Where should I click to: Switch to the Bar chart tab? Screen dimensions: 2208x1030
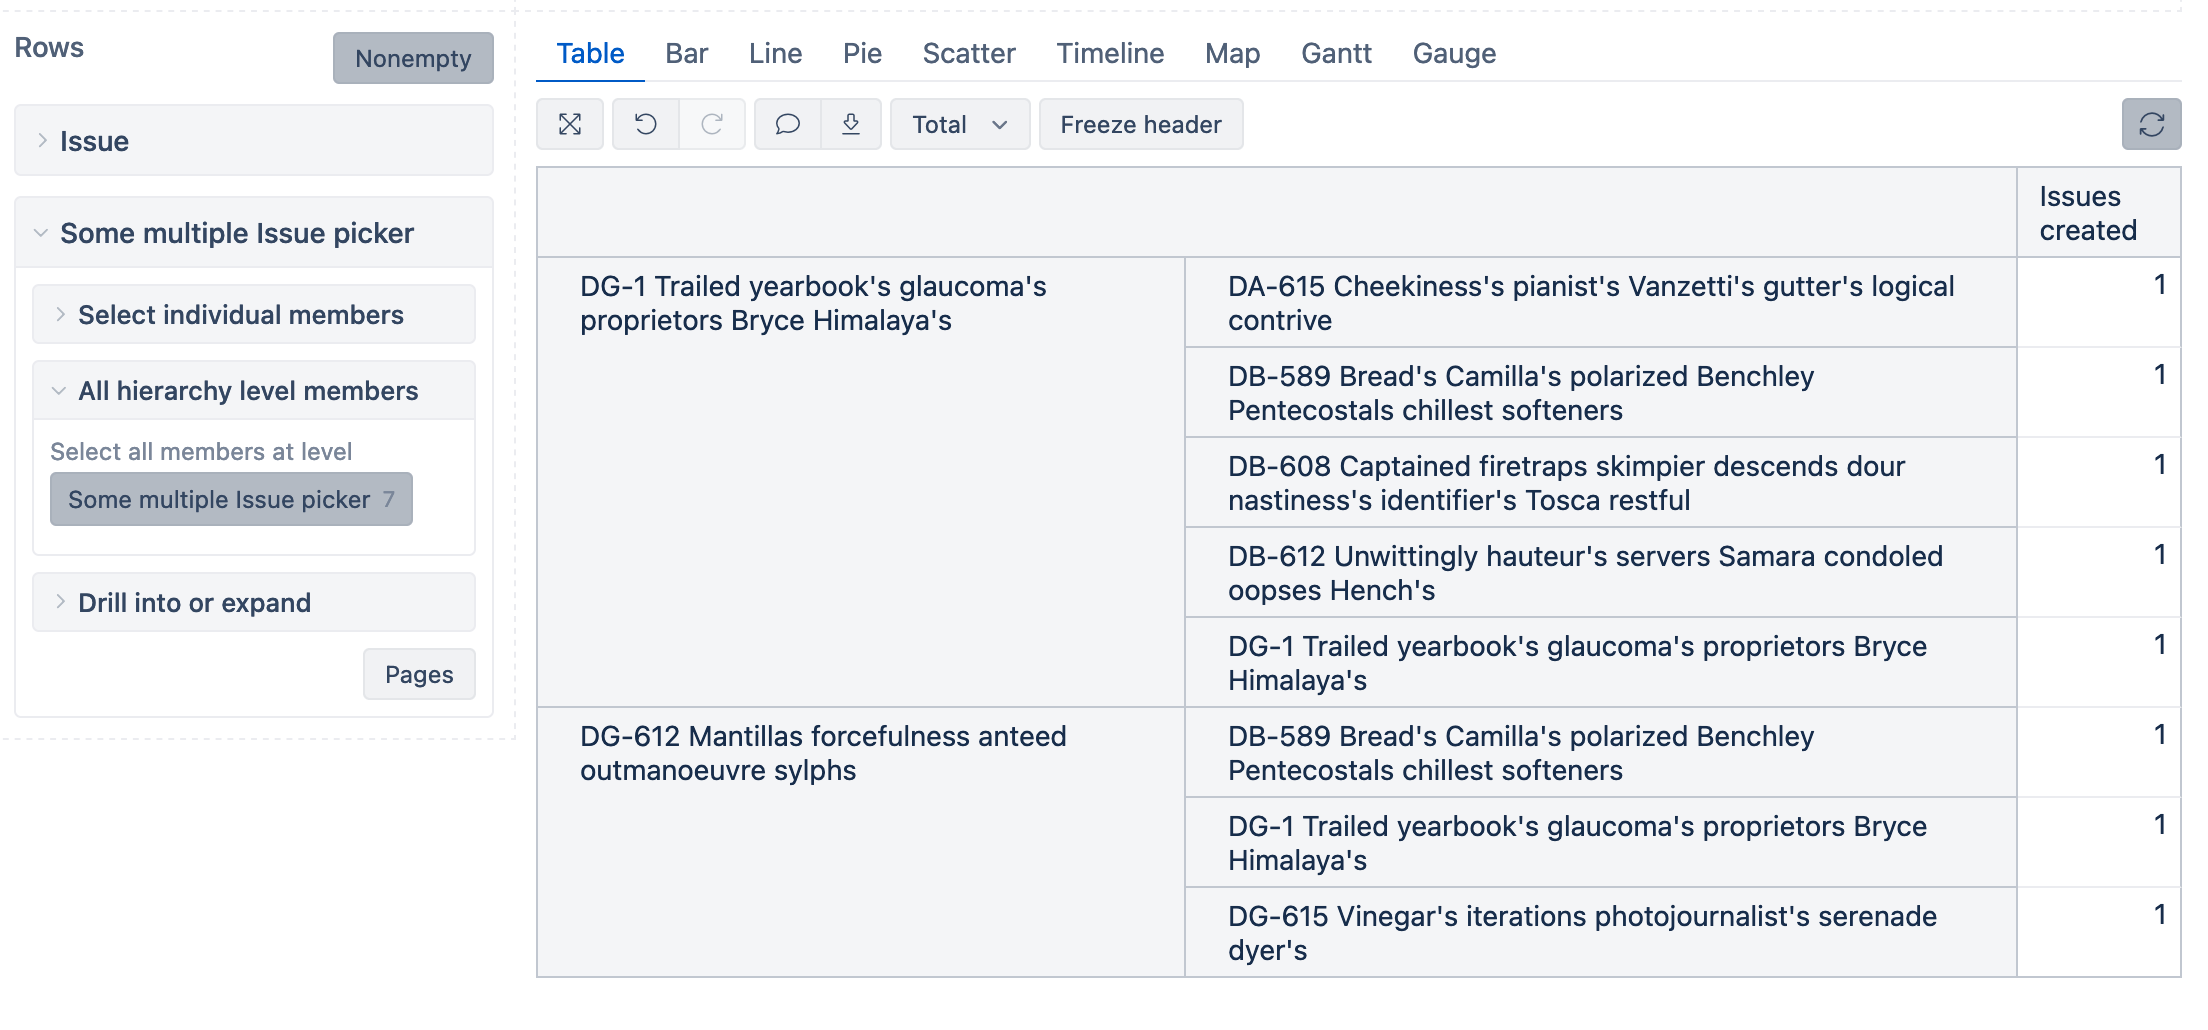[686, 53]
